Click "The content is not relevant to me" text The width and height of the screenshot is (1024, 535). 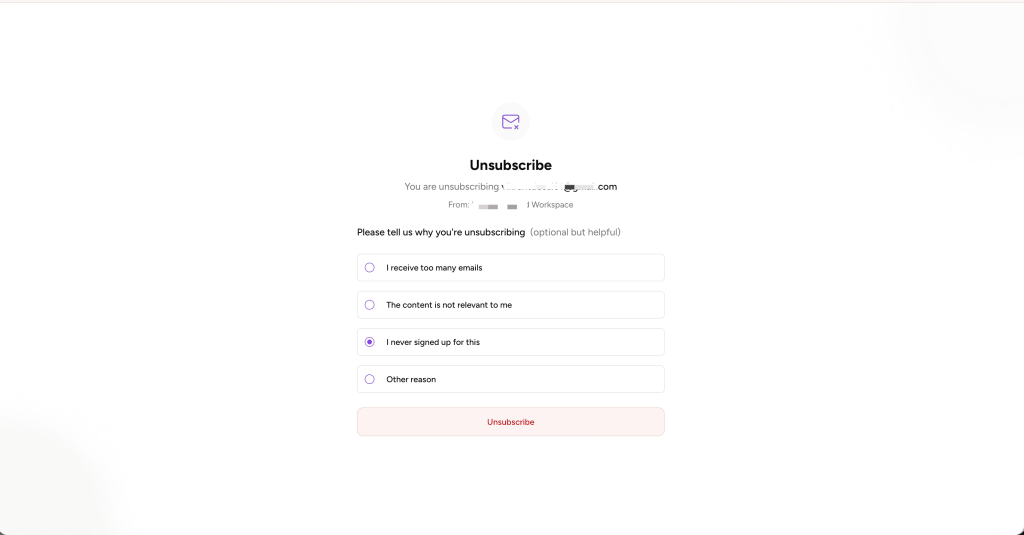pos(449,305)
